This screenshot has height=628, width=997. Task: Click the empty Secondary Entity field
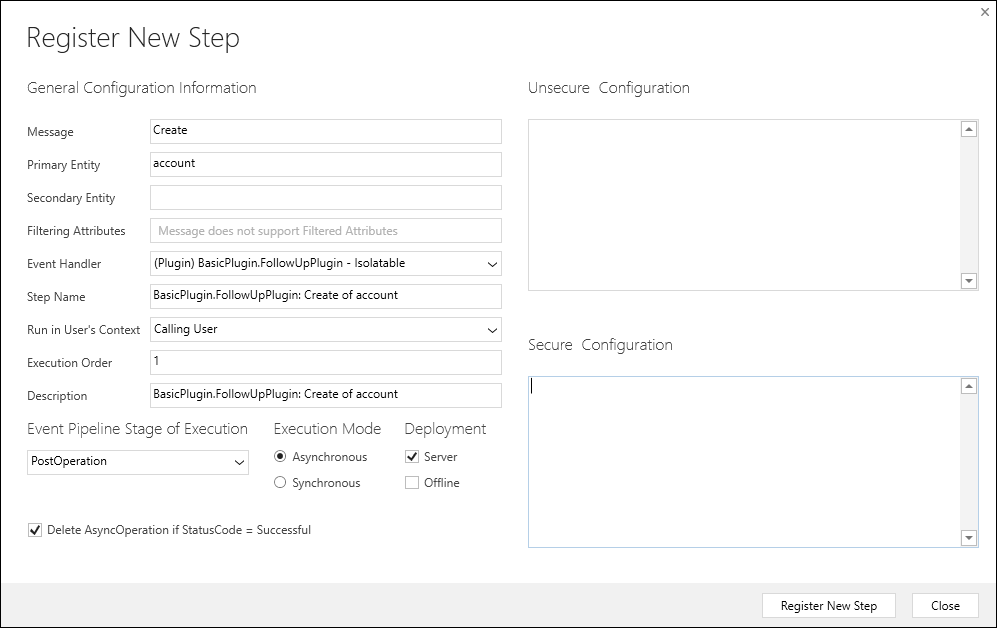point(325,197)
